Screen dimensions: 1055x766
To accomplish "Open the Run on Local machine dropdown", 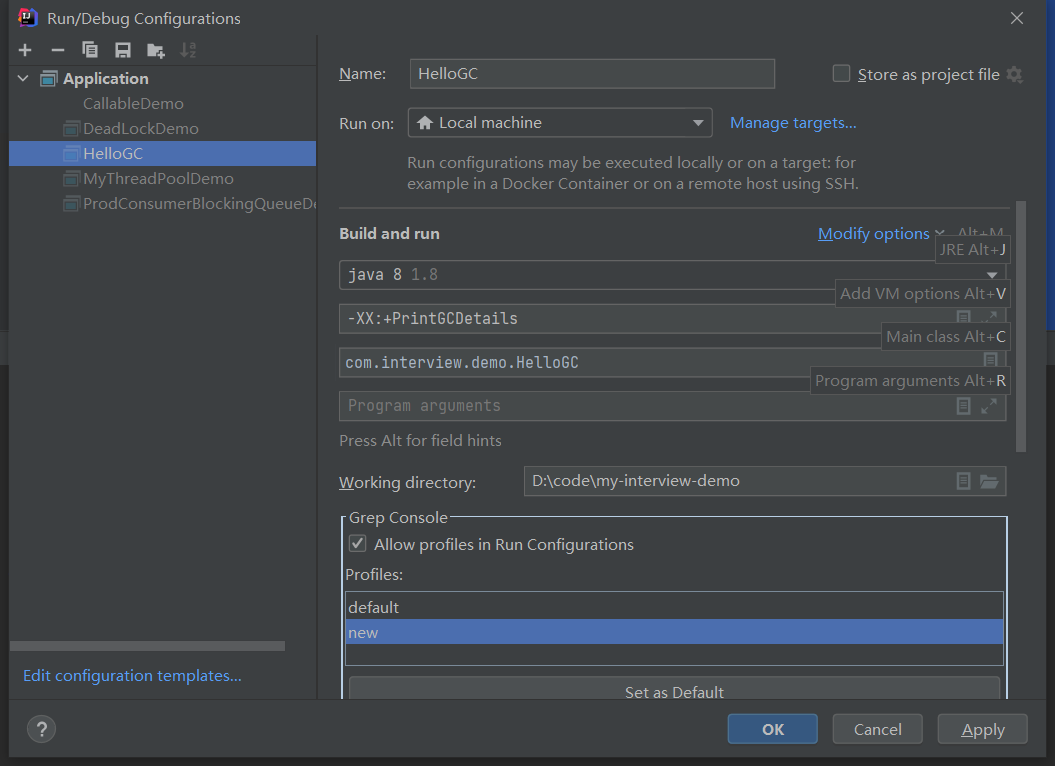I will pyautogui.click(x=560, y=123).
